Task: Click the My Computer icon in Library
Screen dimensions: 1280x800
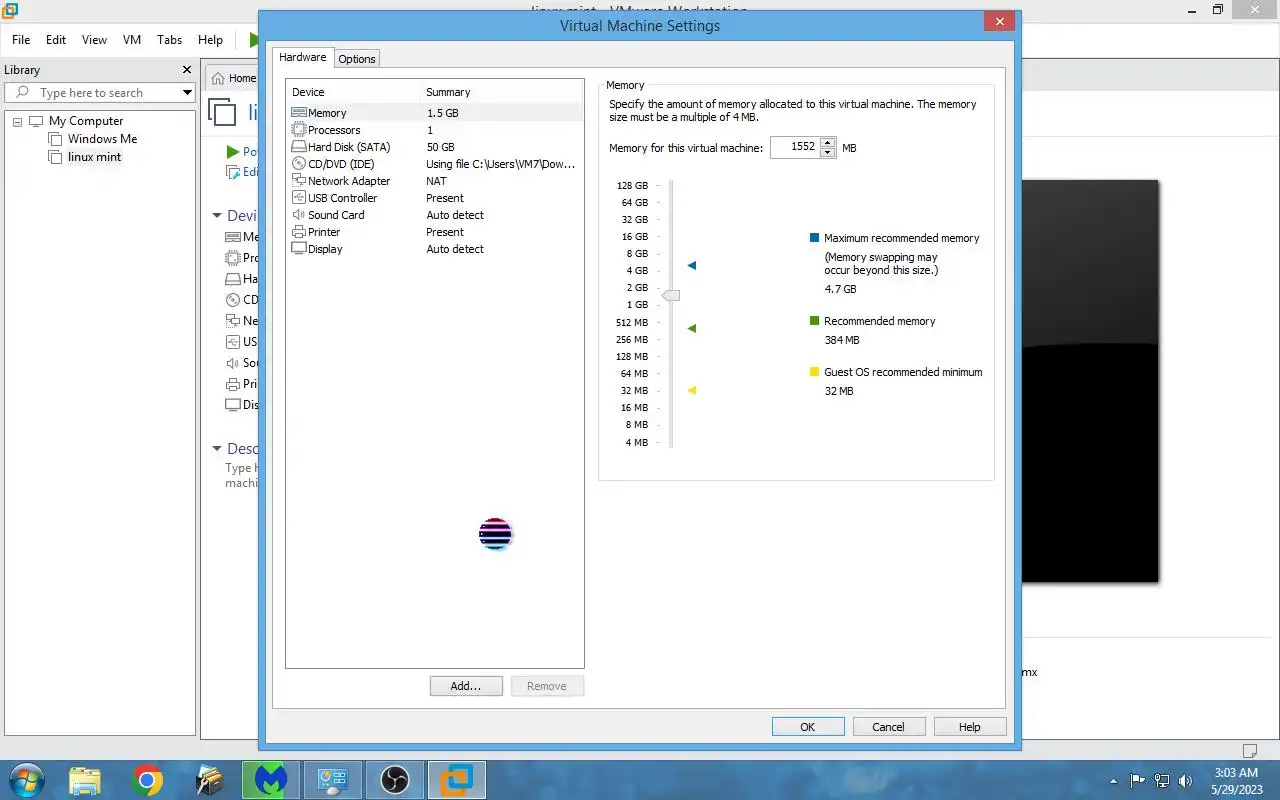Action: pos(37,121)
